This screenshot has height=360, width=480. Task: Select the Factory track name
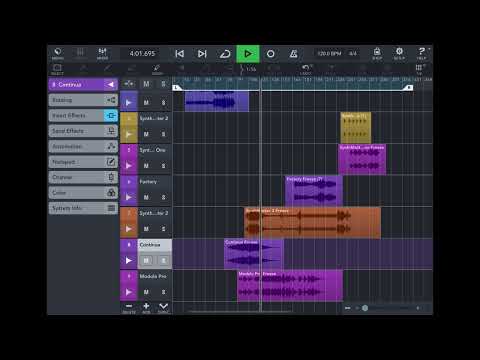point(148,182)
